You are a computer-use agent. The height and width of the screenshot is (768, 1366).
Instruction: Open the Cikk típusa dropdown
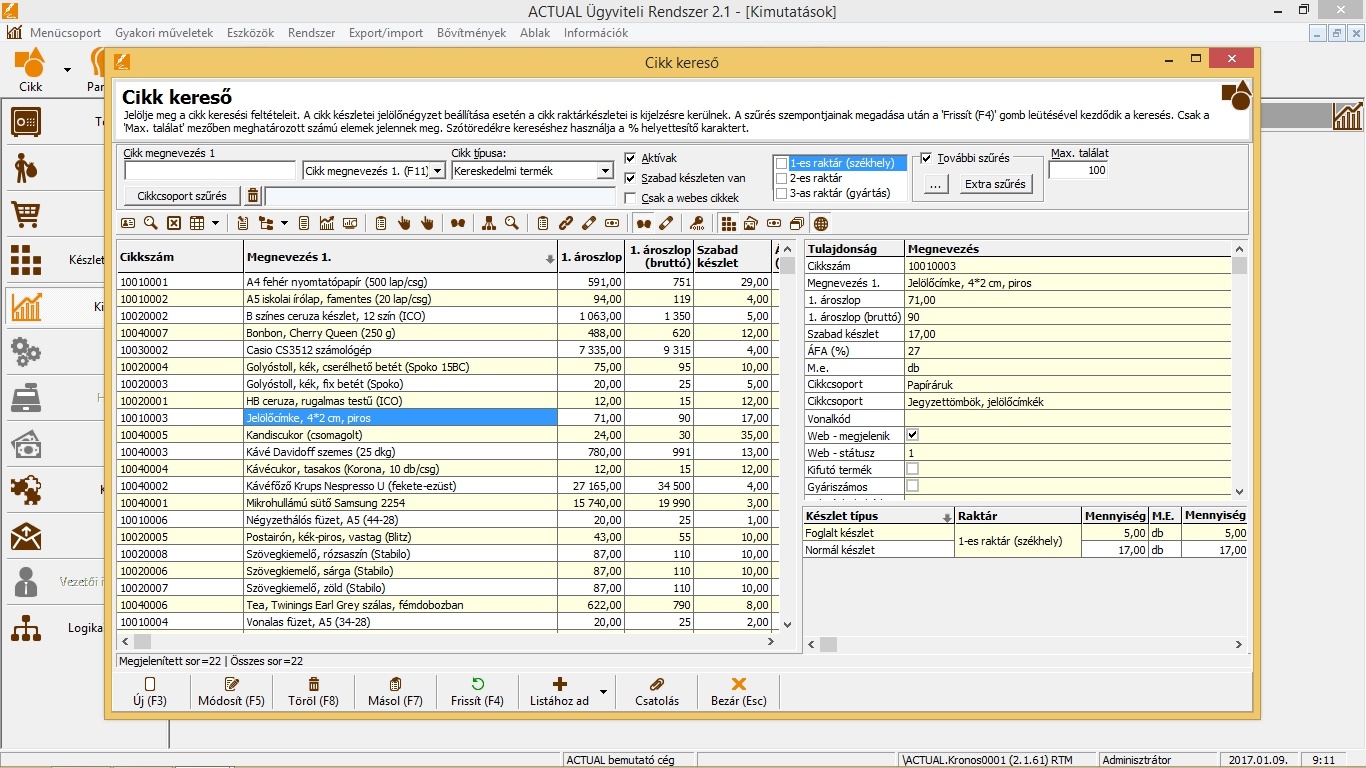(x=604, y=171)
